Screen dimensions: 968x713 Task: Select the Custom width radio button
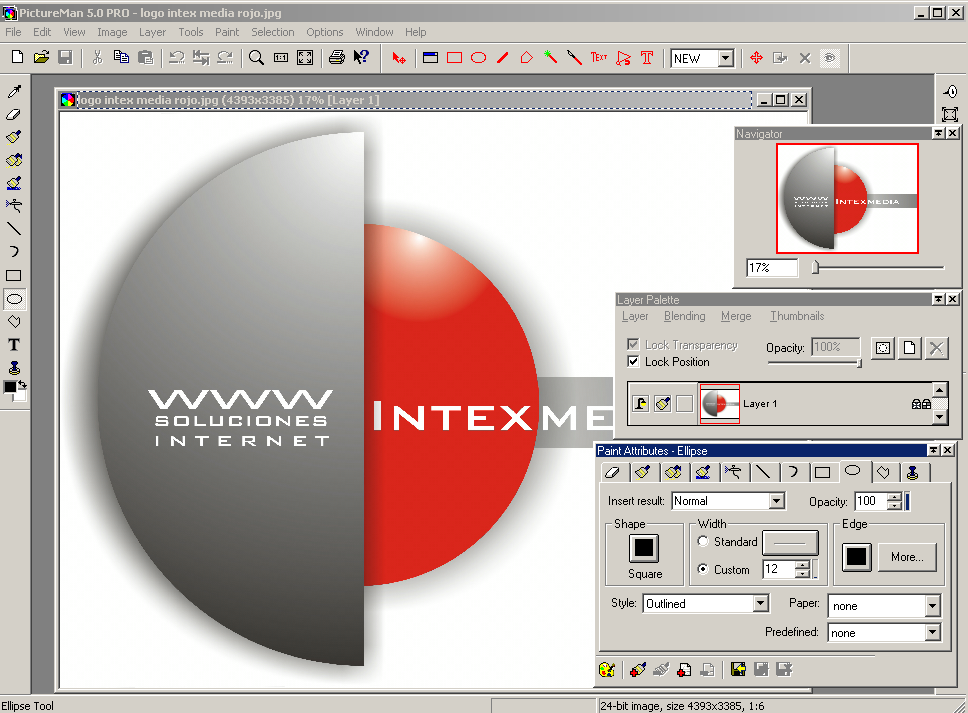coord(703,569)
